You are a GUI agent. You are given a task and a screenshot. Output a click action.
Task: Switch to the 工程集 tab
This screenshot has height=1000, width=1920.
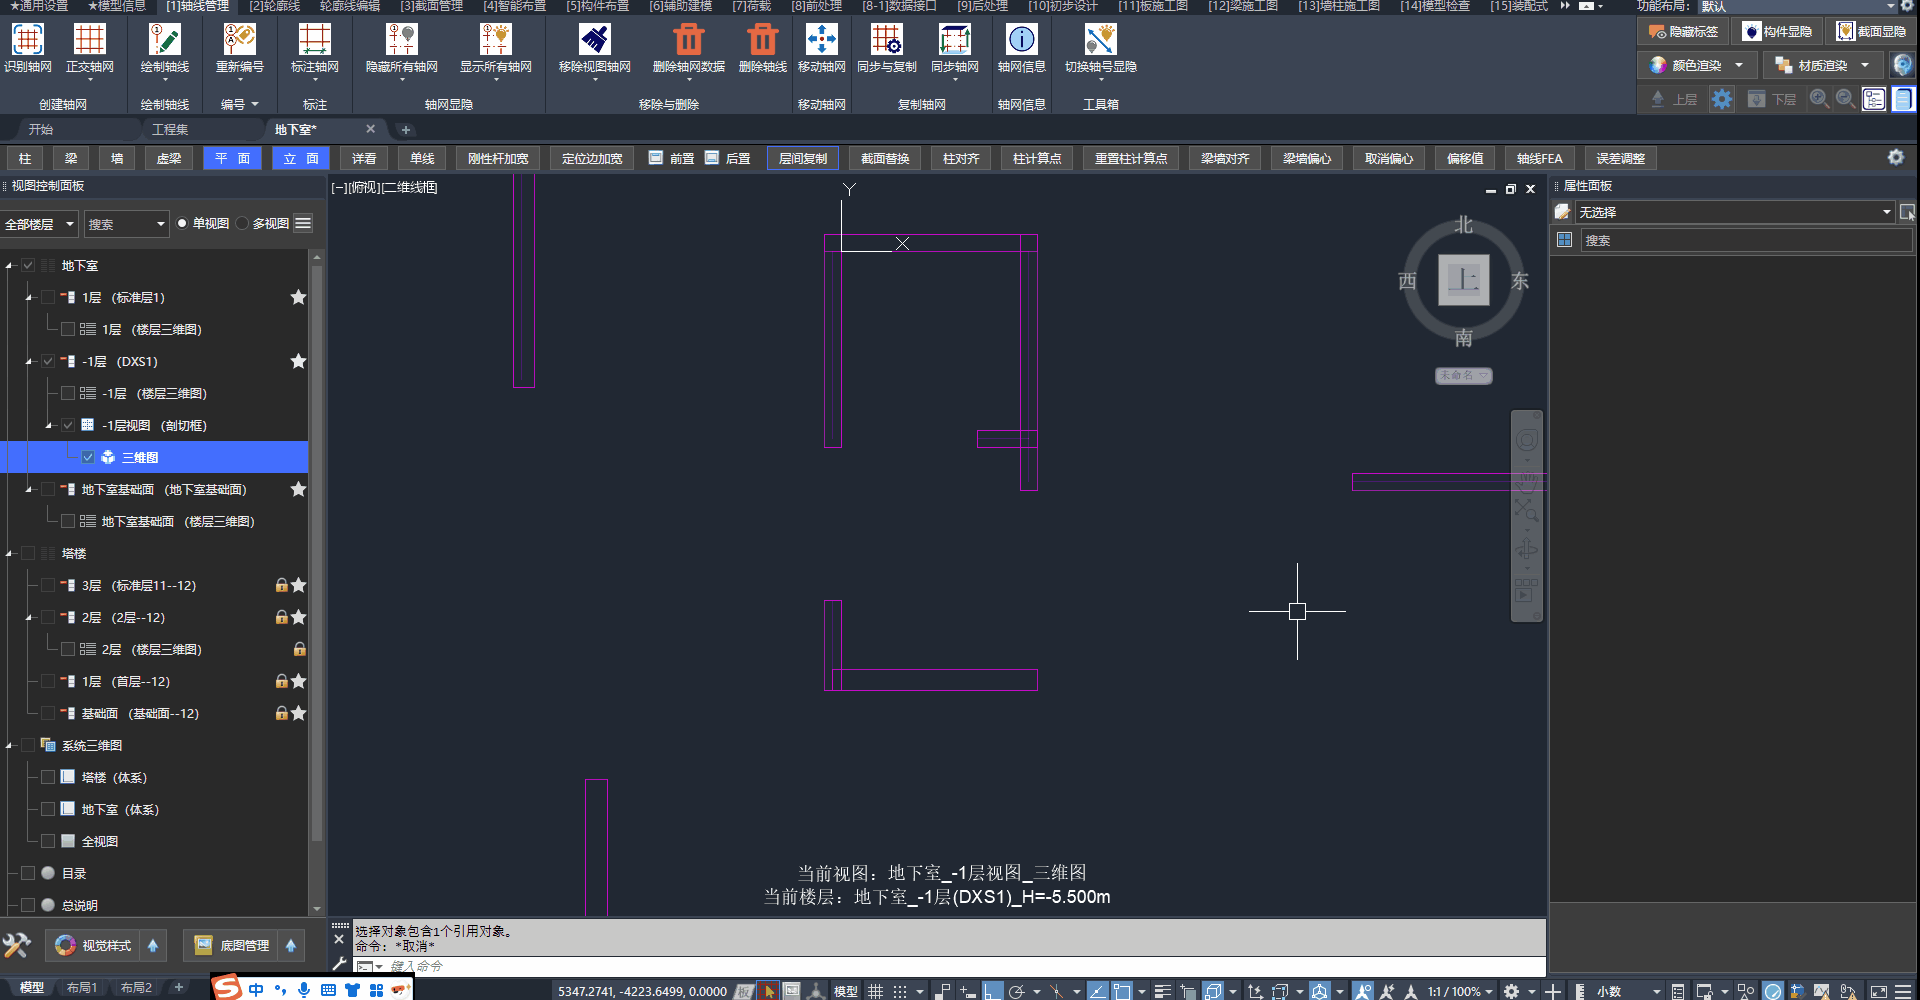pyautogui.click(x=170, y=130)
